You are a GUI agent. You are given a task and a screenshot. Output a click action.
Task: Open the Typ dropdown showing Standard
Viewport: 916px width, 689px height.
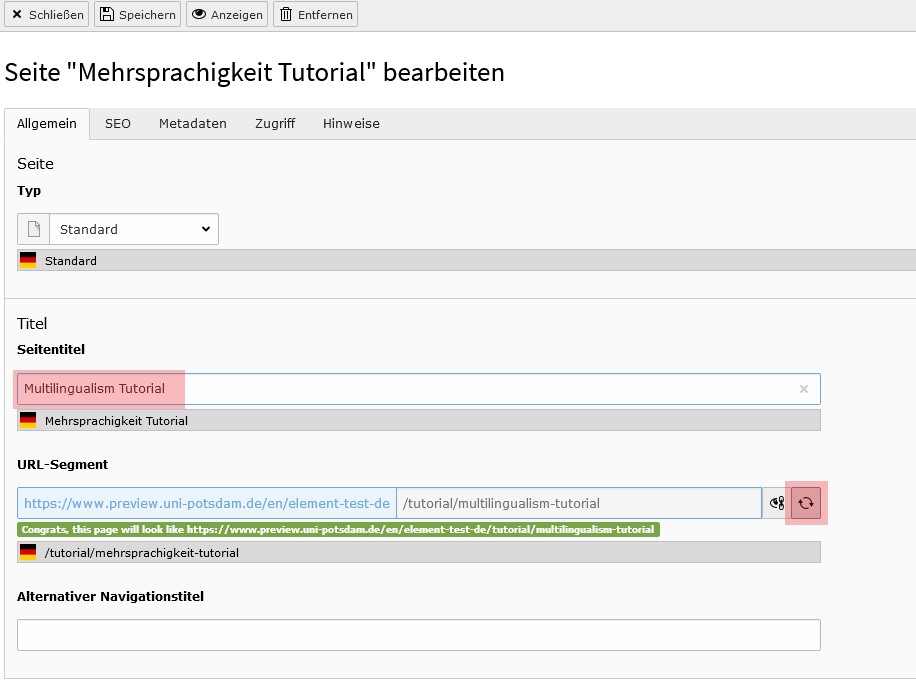pyautogui.click(x=134, y=229)
